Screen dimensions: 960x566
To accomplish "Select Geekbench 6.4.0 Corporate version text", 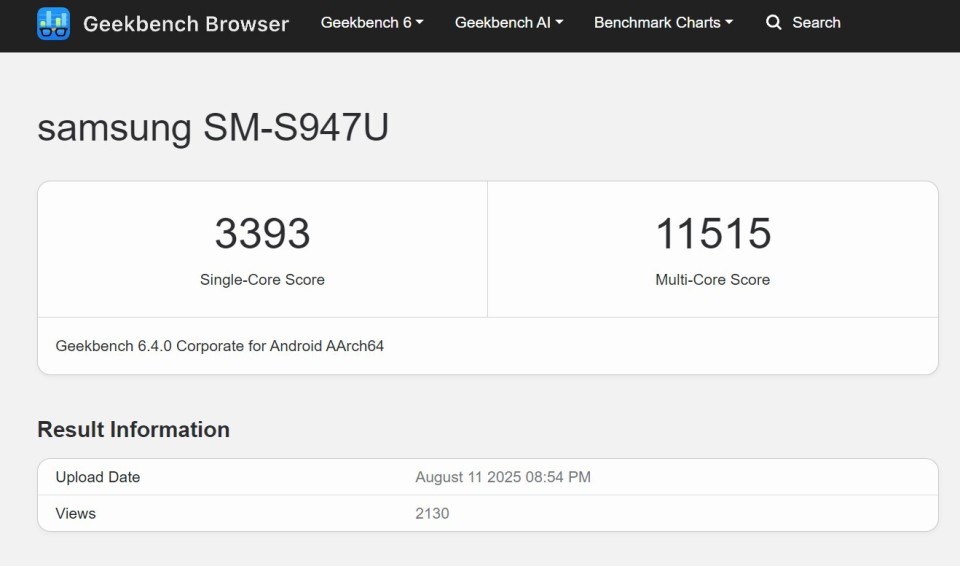I will click(x=220, y=346).
